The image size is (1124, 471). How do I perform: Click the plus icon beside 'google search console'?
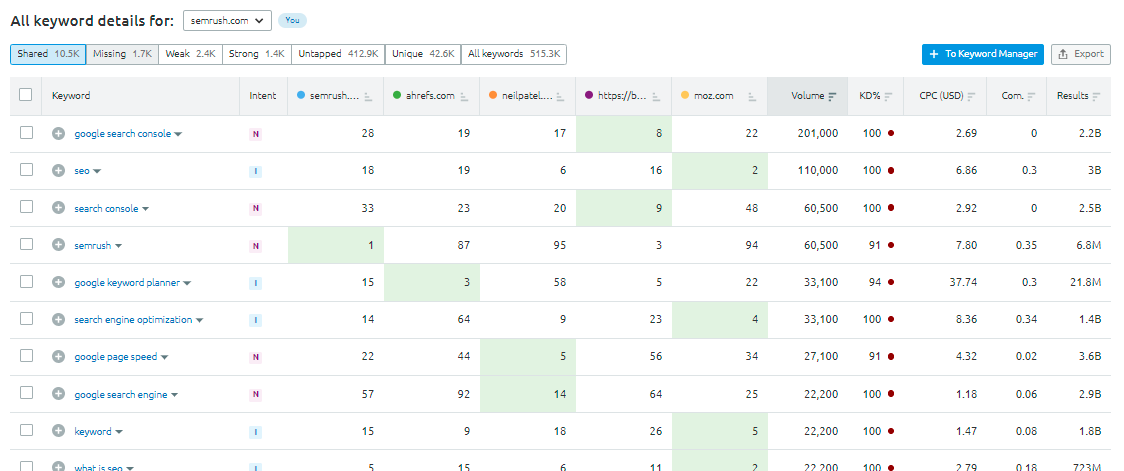(x=59, y=133)
